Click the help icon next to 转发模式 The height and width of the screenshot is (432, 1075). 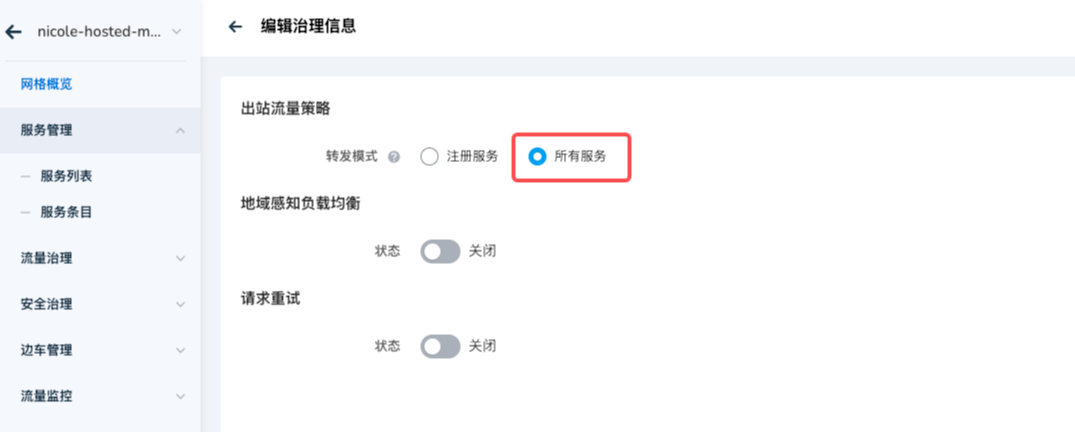(x=394, y=157)
